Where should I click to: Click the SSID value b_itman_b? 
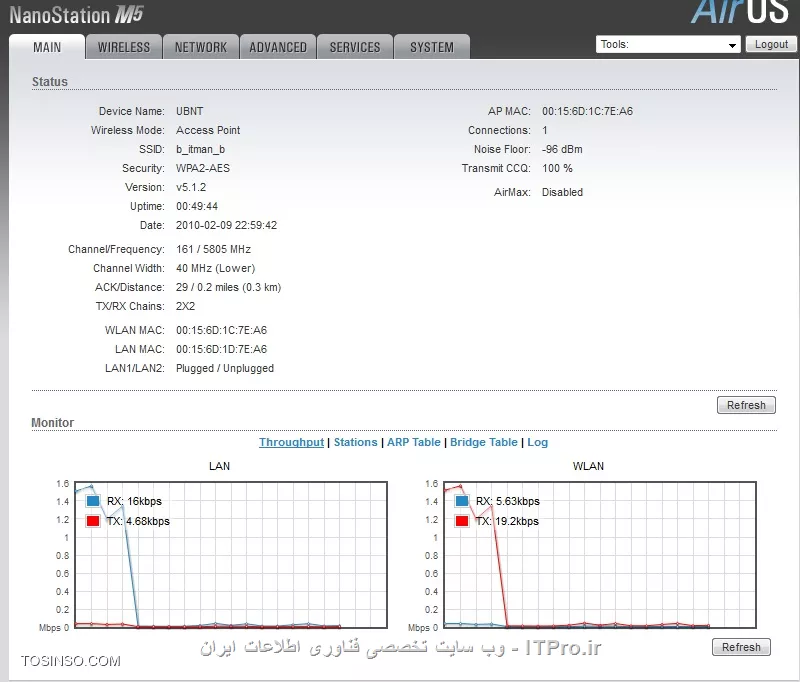pyautogui.click(x=201, y=149)
